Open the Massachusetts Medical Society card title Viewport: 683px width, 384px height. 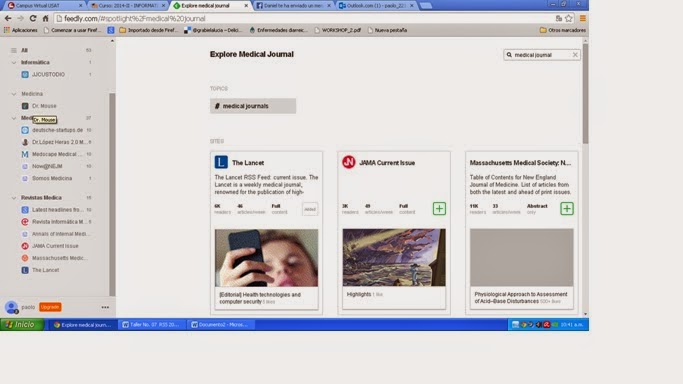520,162
